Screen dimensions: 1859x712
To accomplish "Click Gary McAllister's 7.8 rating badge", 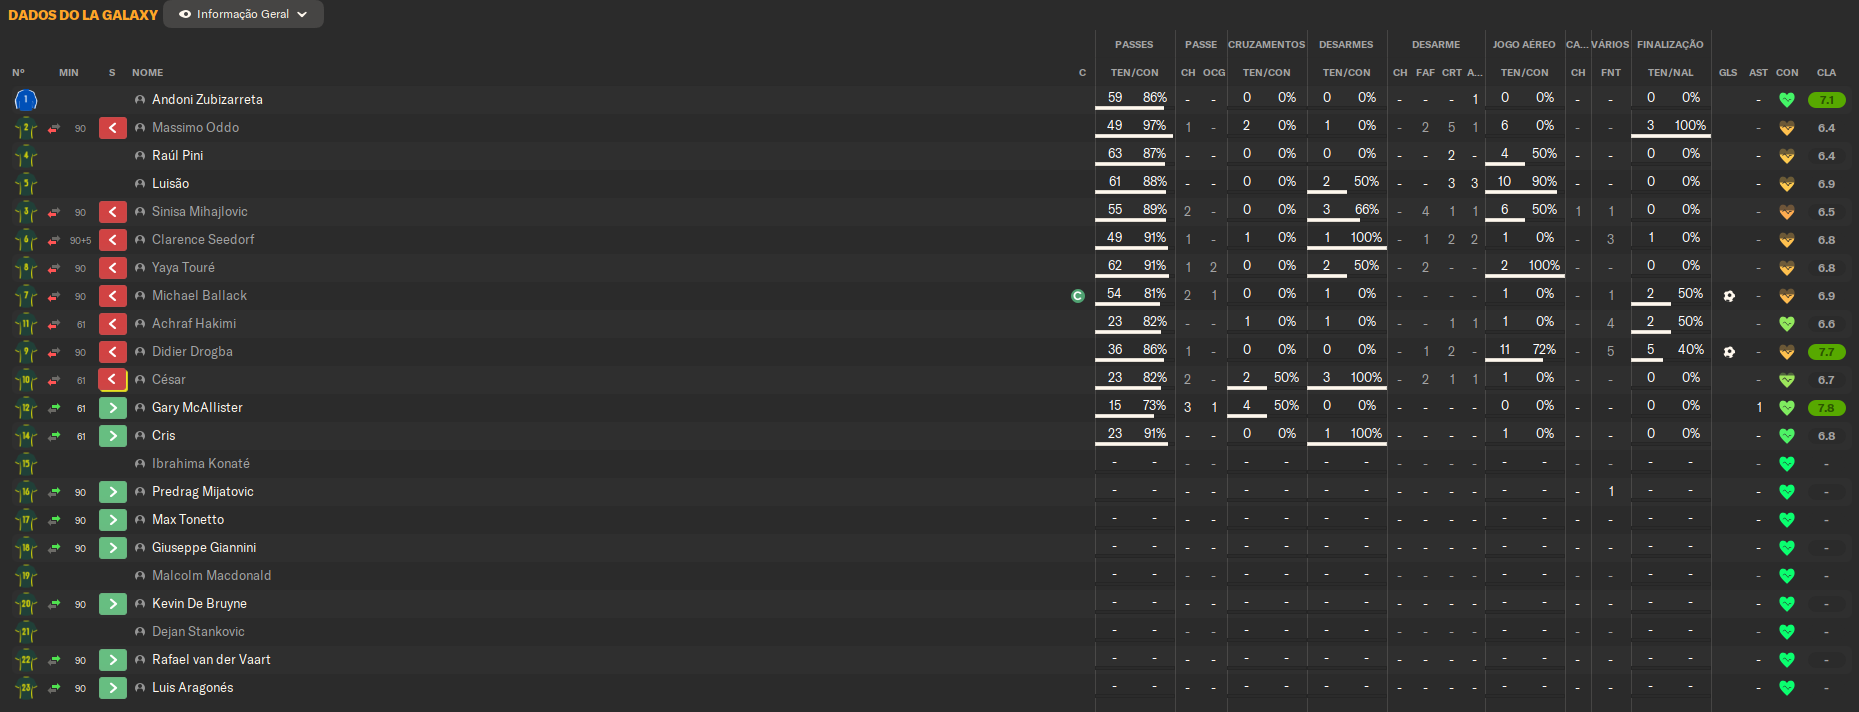I will [x=1826, y=408].
